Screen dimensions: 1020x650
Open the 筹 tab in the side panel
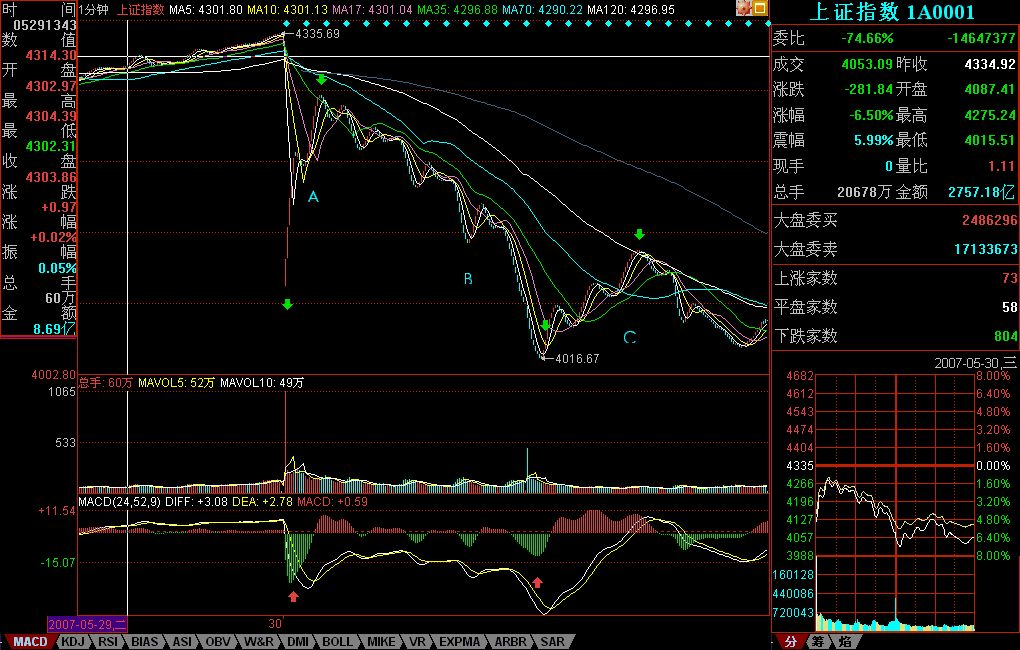[x=817, y=641]
